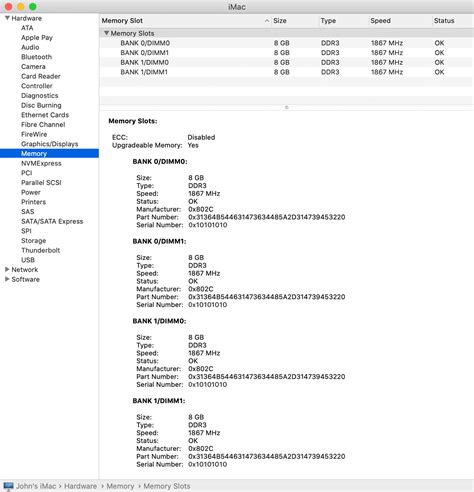Open Graphics/Displays in the sidebar
Screen dimensions: 474x492
pos(49,144)
